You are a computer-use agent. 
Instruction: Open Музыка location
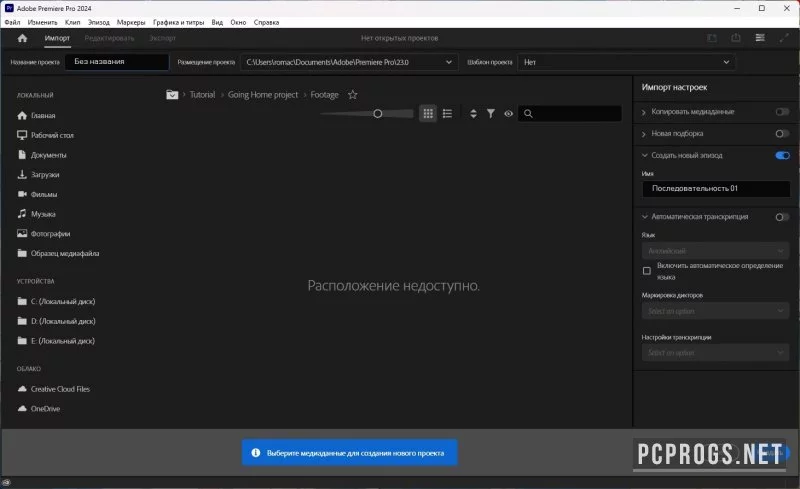36,214
